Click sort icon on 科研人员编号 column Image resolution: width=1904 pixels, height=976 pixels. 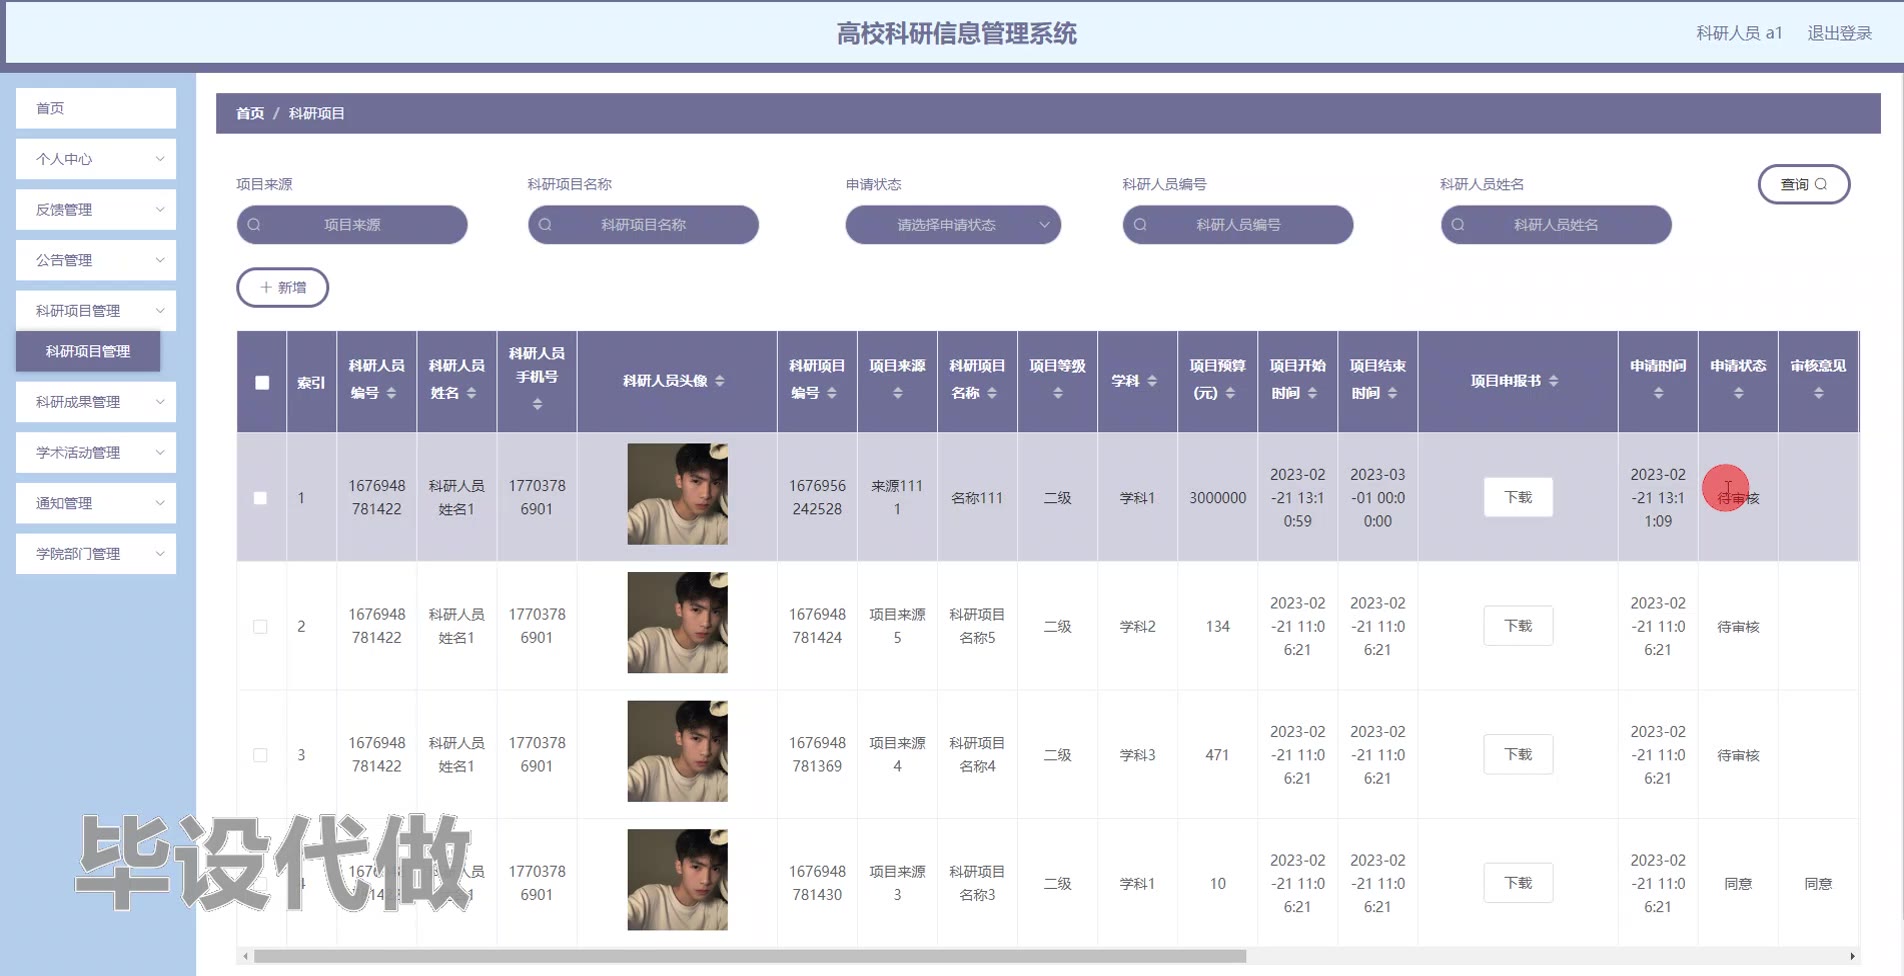click(x=391, y=393)
